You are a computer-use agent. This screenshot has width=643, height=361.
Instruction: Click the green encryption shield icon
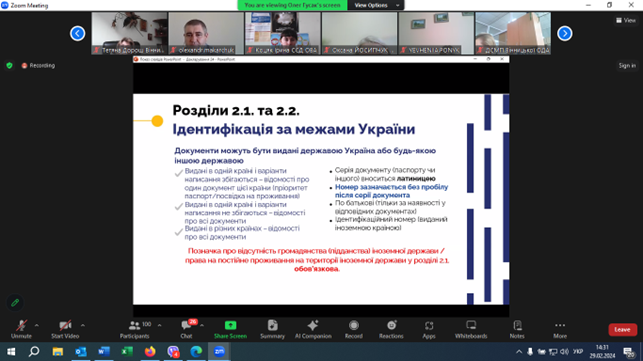click(x=9, y=66)
